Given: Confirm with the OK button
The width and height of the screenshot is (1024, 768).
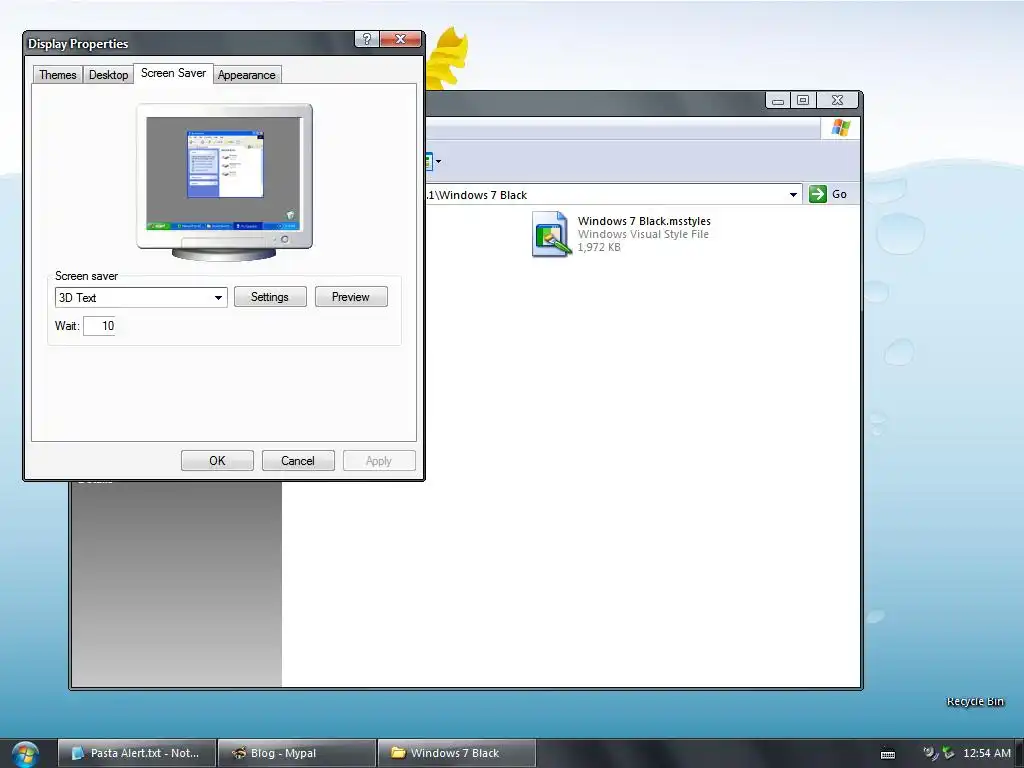Looking at the screenshot, I should click(x=217, y=460).
